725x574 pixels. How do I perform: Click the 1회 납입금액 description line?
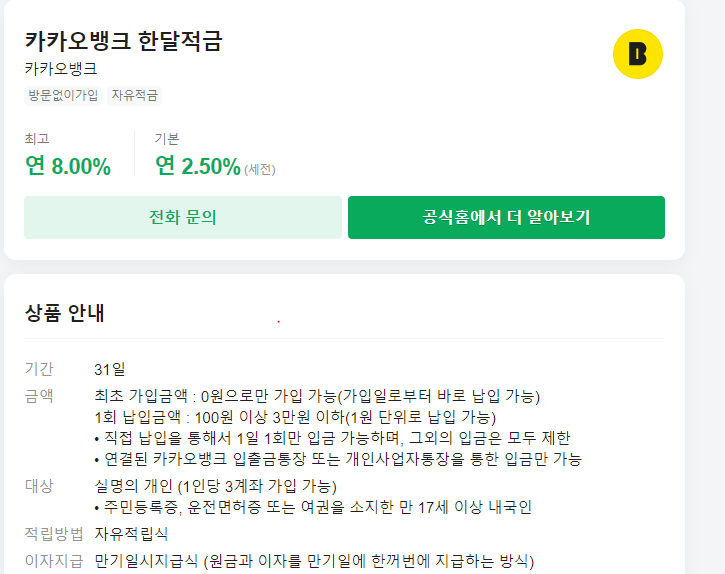(x=294, y=417)
